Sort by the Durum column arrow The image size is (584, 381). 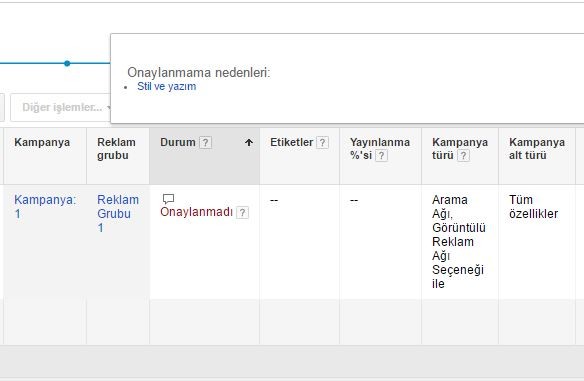coord(249,143)
